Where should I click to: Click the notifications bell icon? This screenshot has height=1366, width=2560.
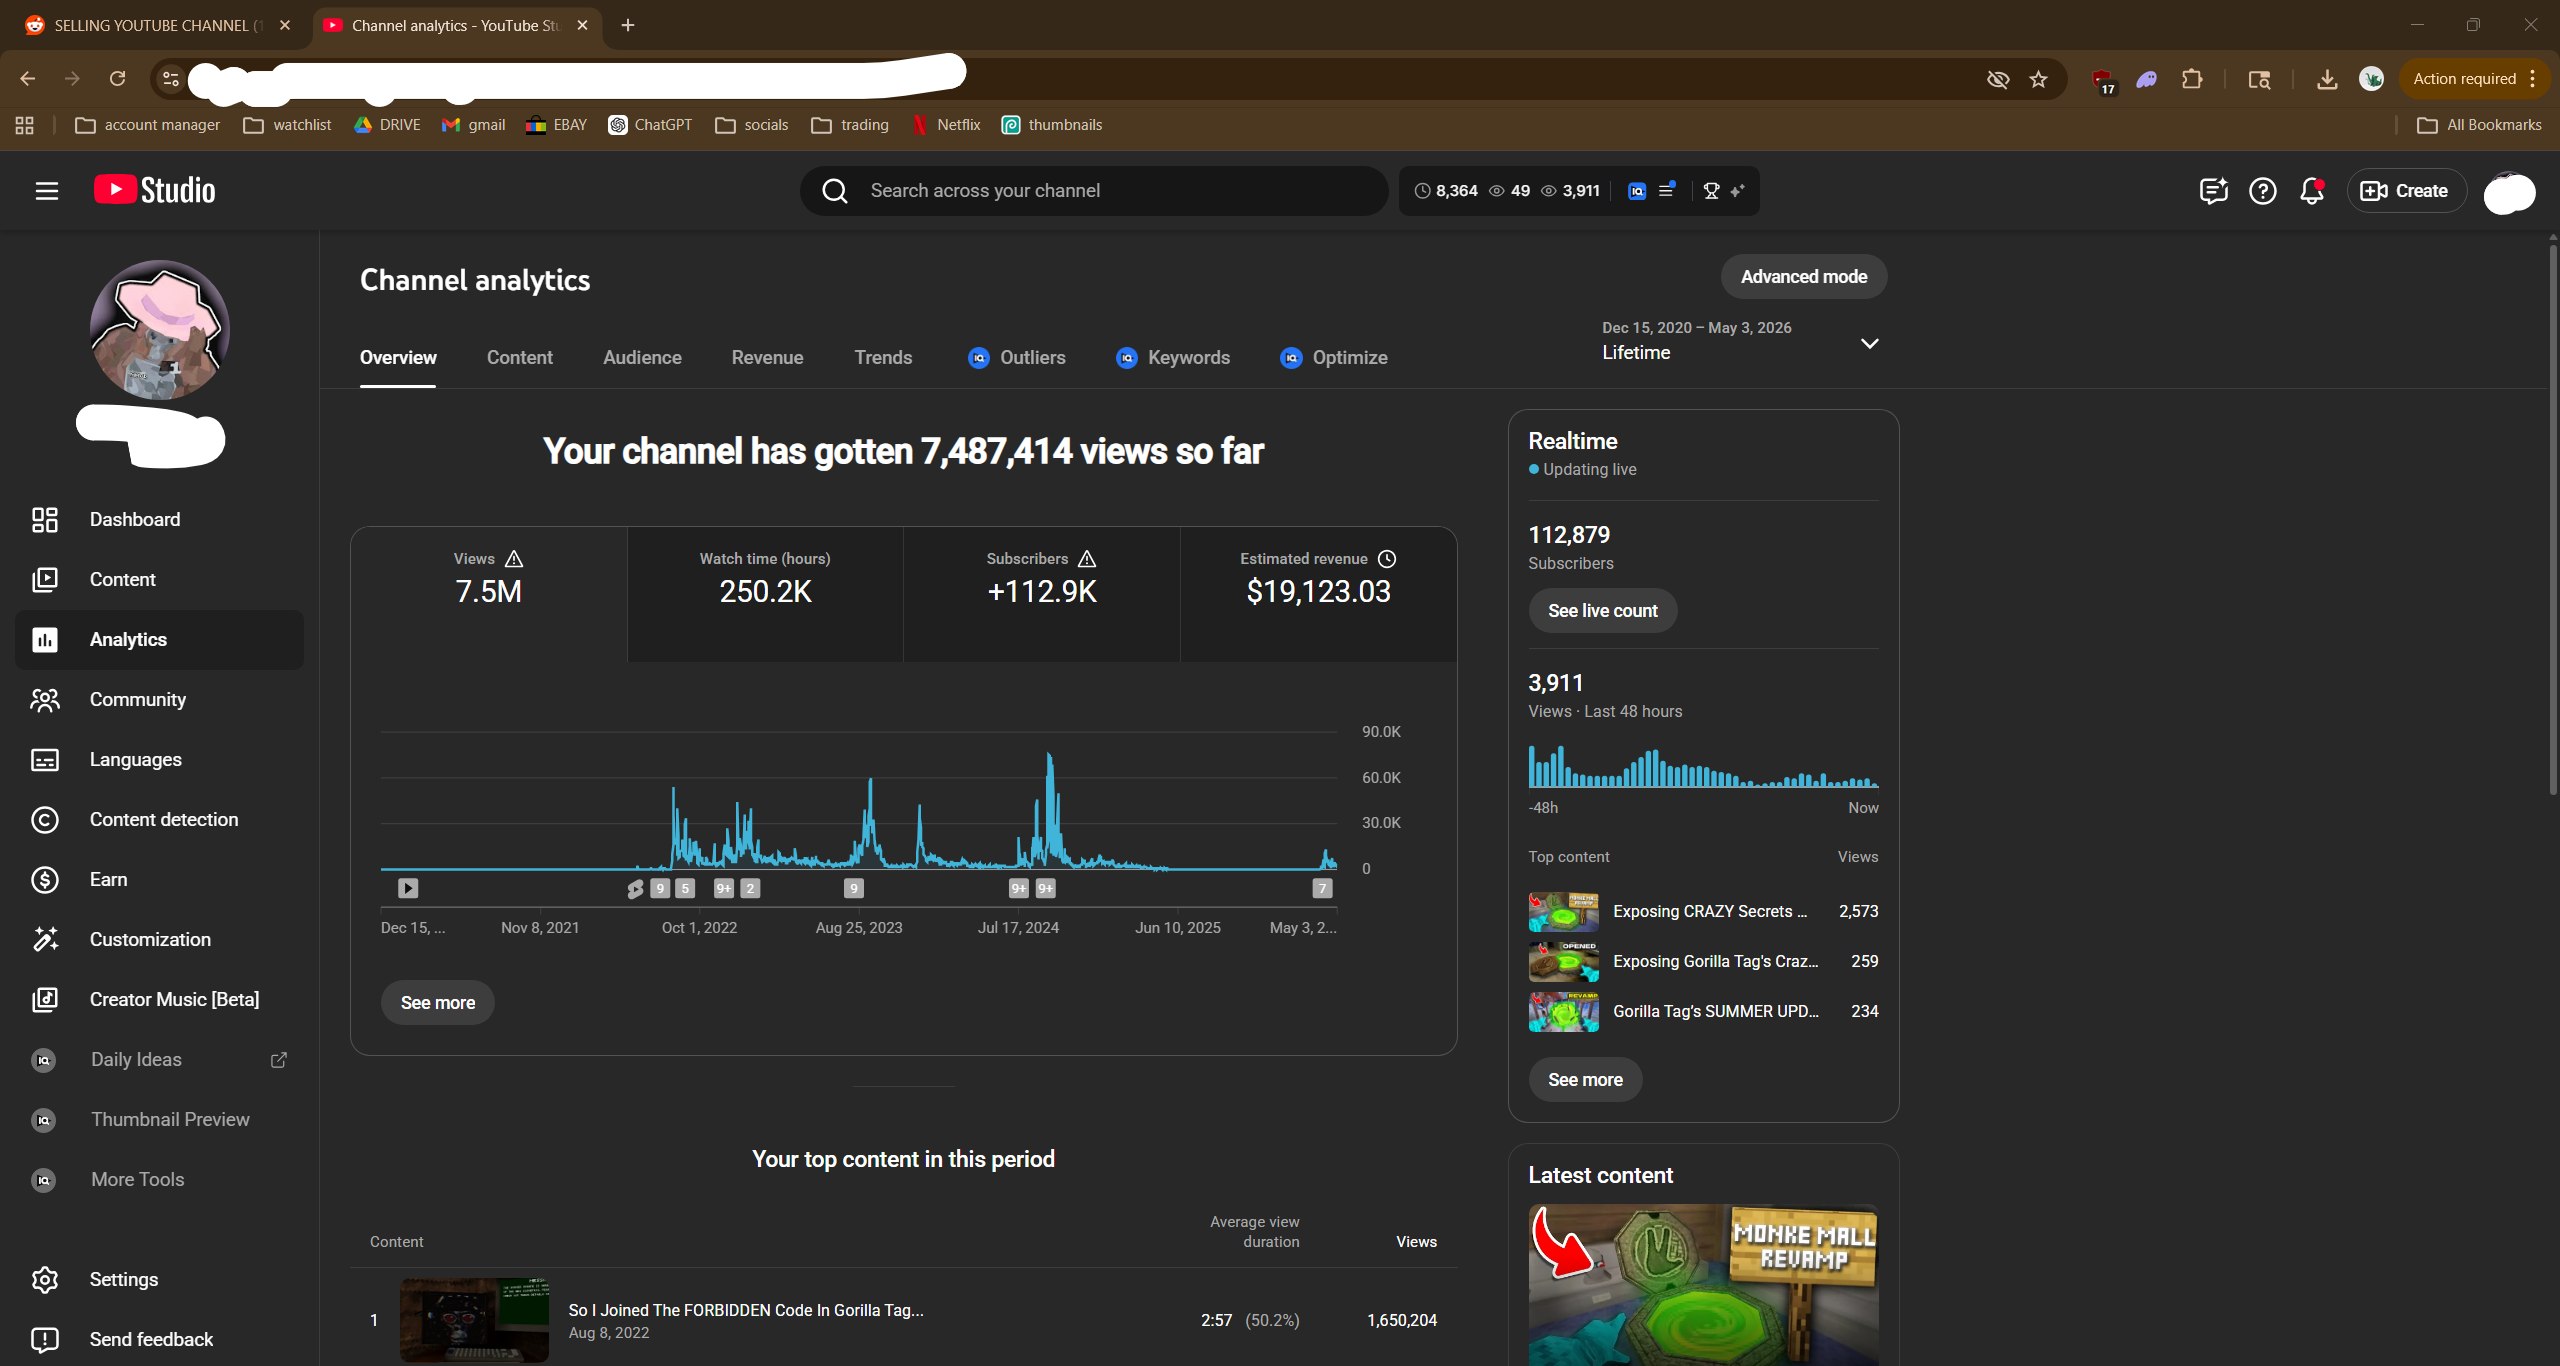[x=2311, y=191]
